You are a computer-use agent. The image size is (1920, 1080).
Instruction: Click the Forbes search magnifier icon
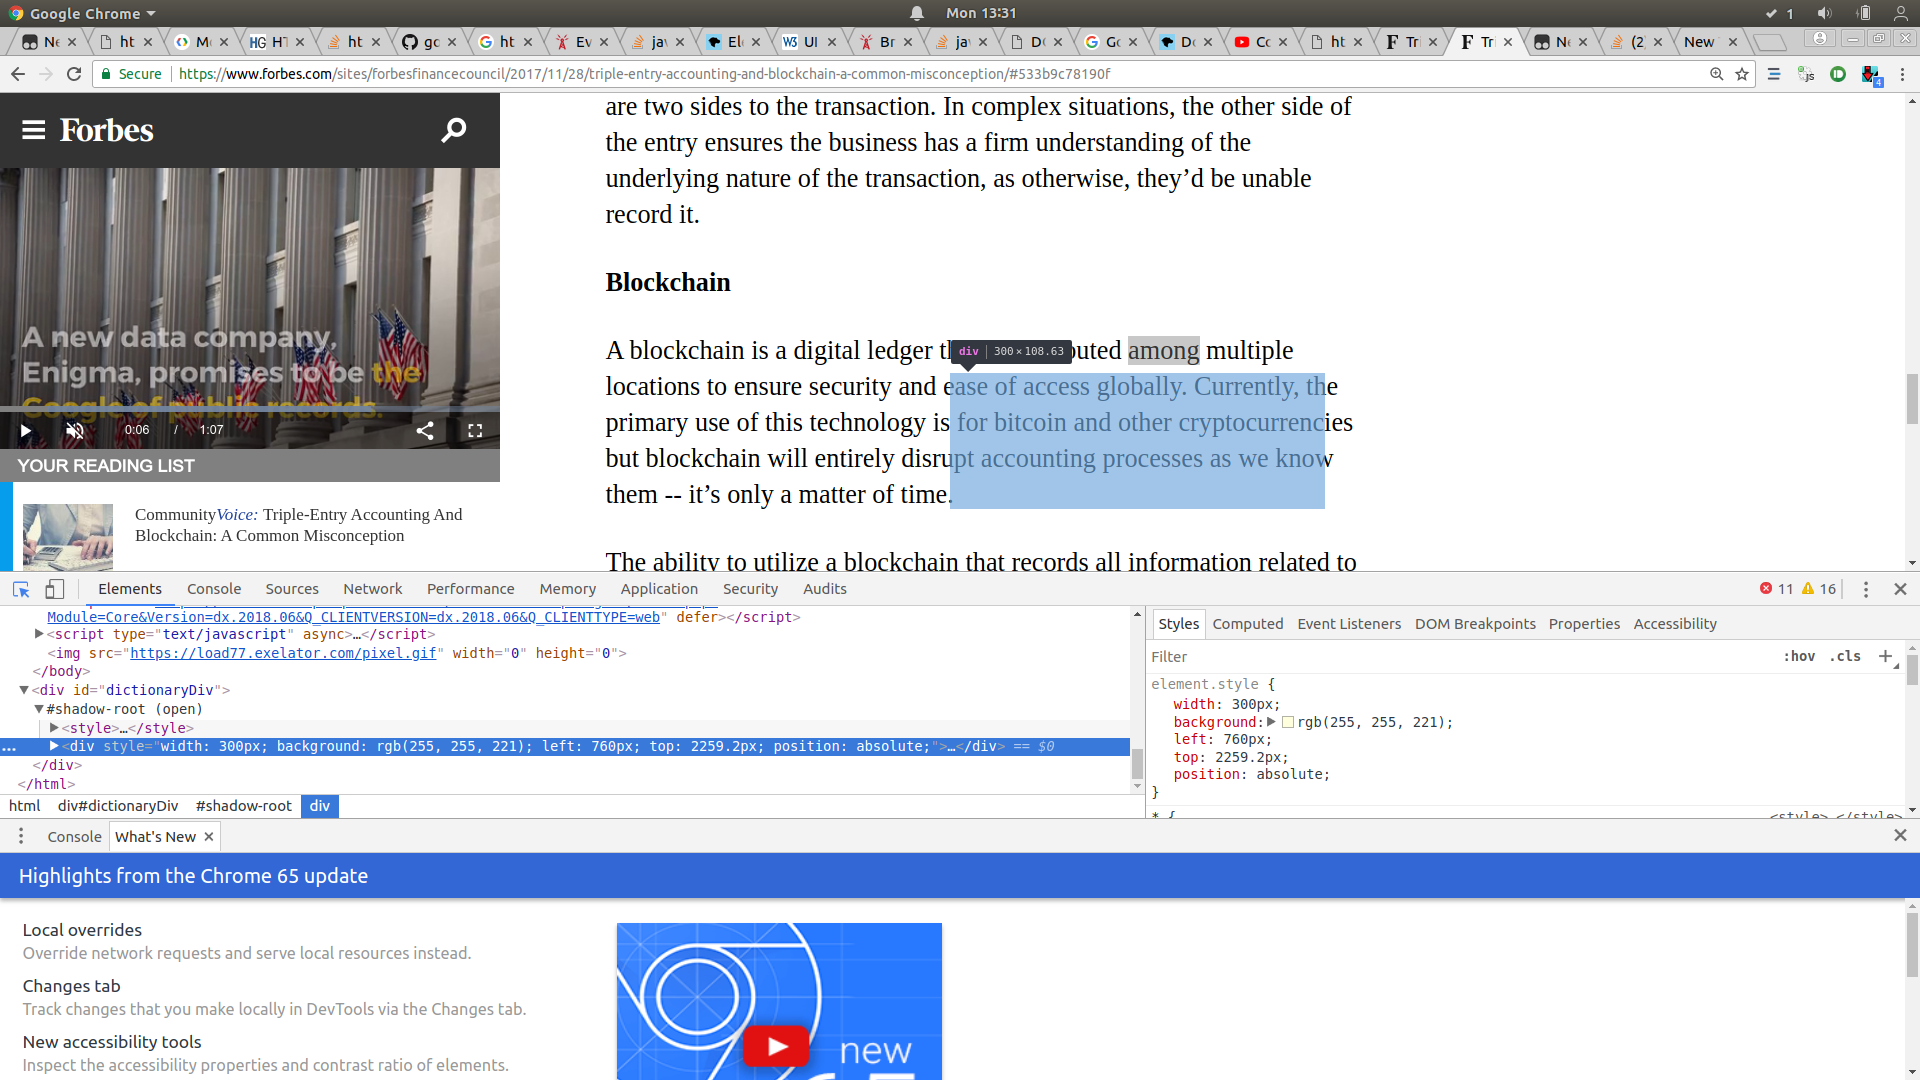point(454,130)
